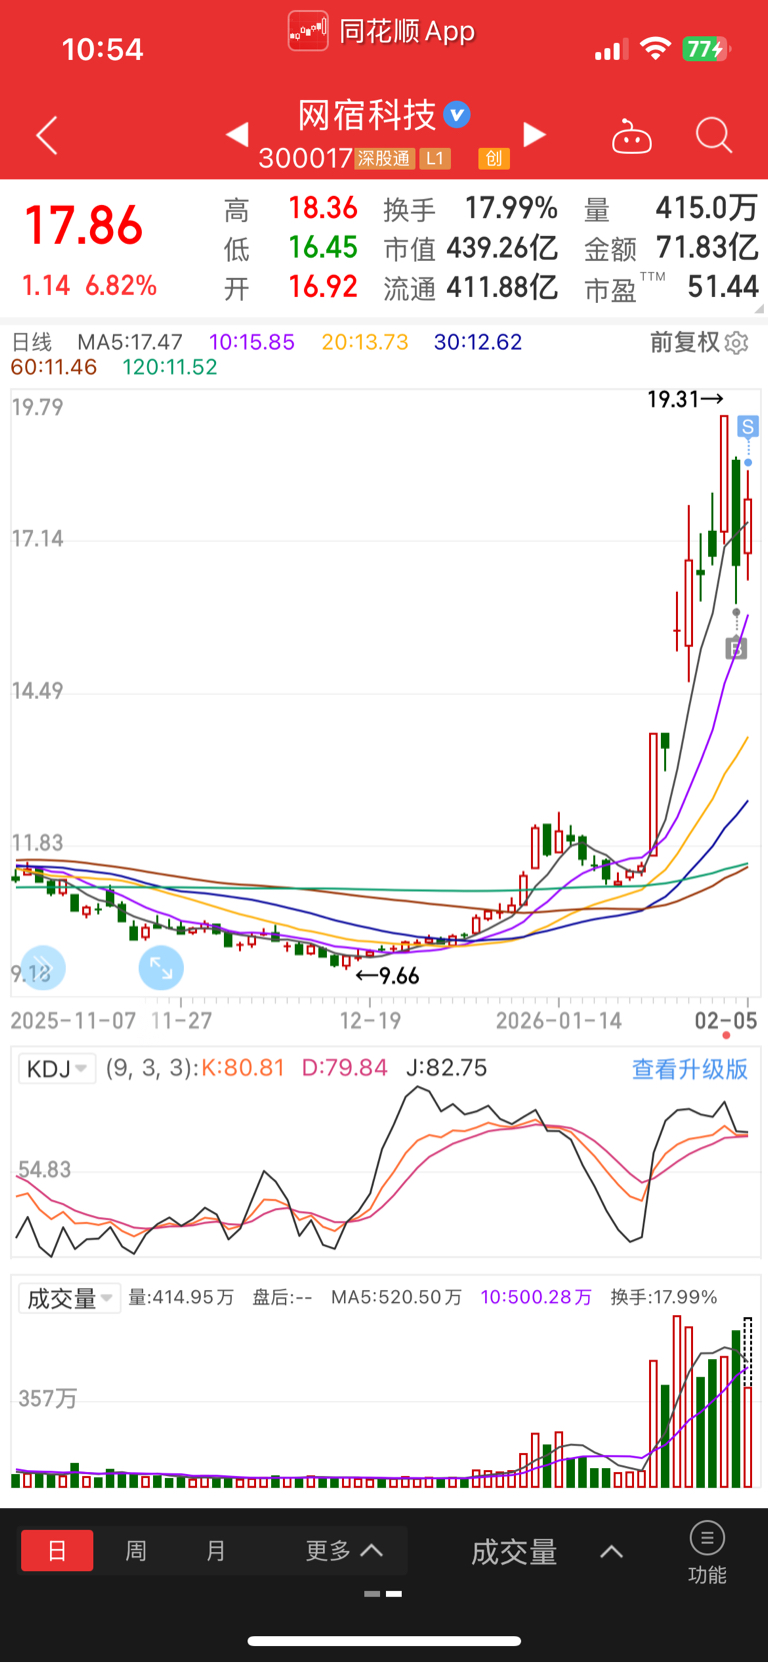The width and height of the screenshot is (768, 1663).
Task: Tap the 换手:17.99% label in volume panel
Action: click(664, 1297)
